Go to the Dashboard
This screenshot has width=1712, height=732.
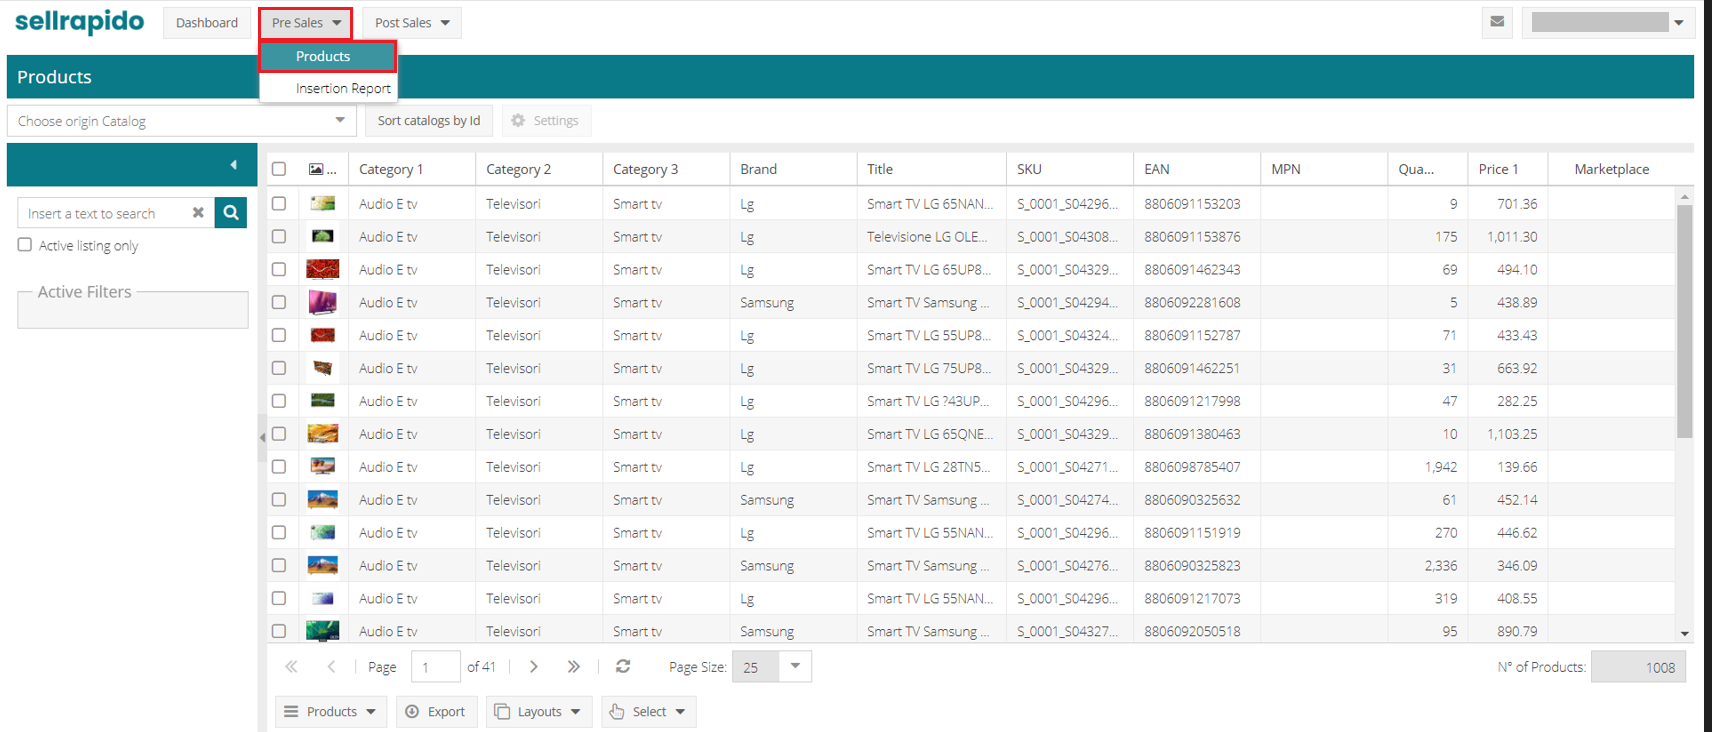(207, 23)
